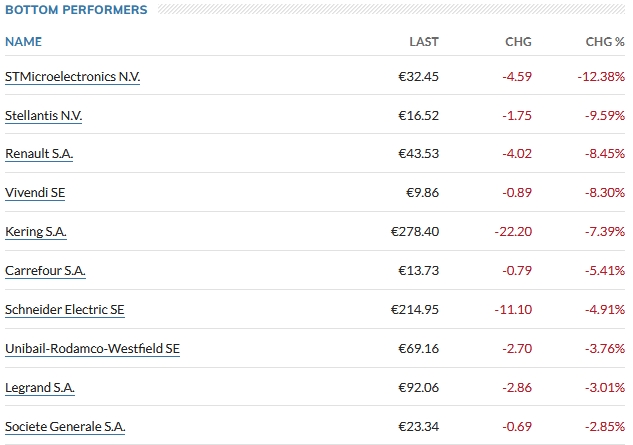This screenshot has width=633, height=445.
Task: Click the NAME column header
Action: coord(23,42)
